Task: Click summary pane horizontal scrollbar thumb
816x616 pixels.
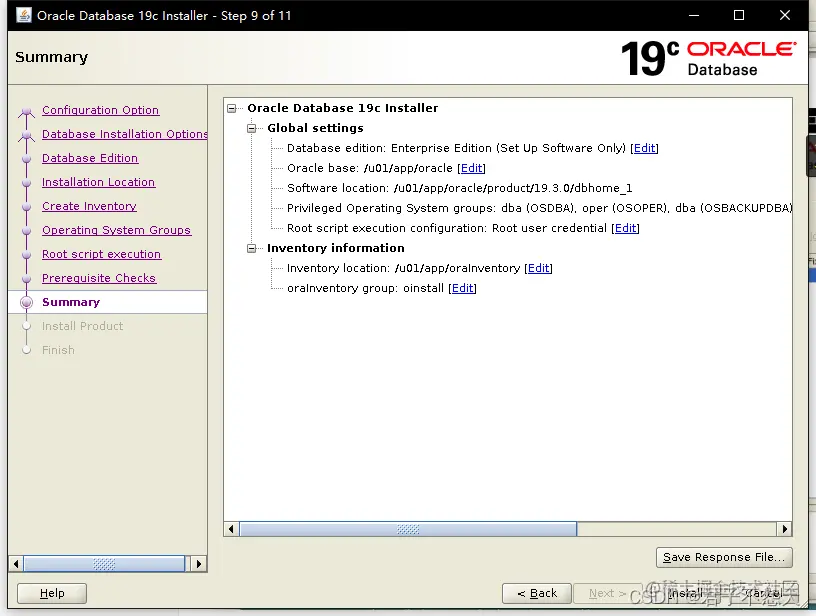Action: coord(408,529)
